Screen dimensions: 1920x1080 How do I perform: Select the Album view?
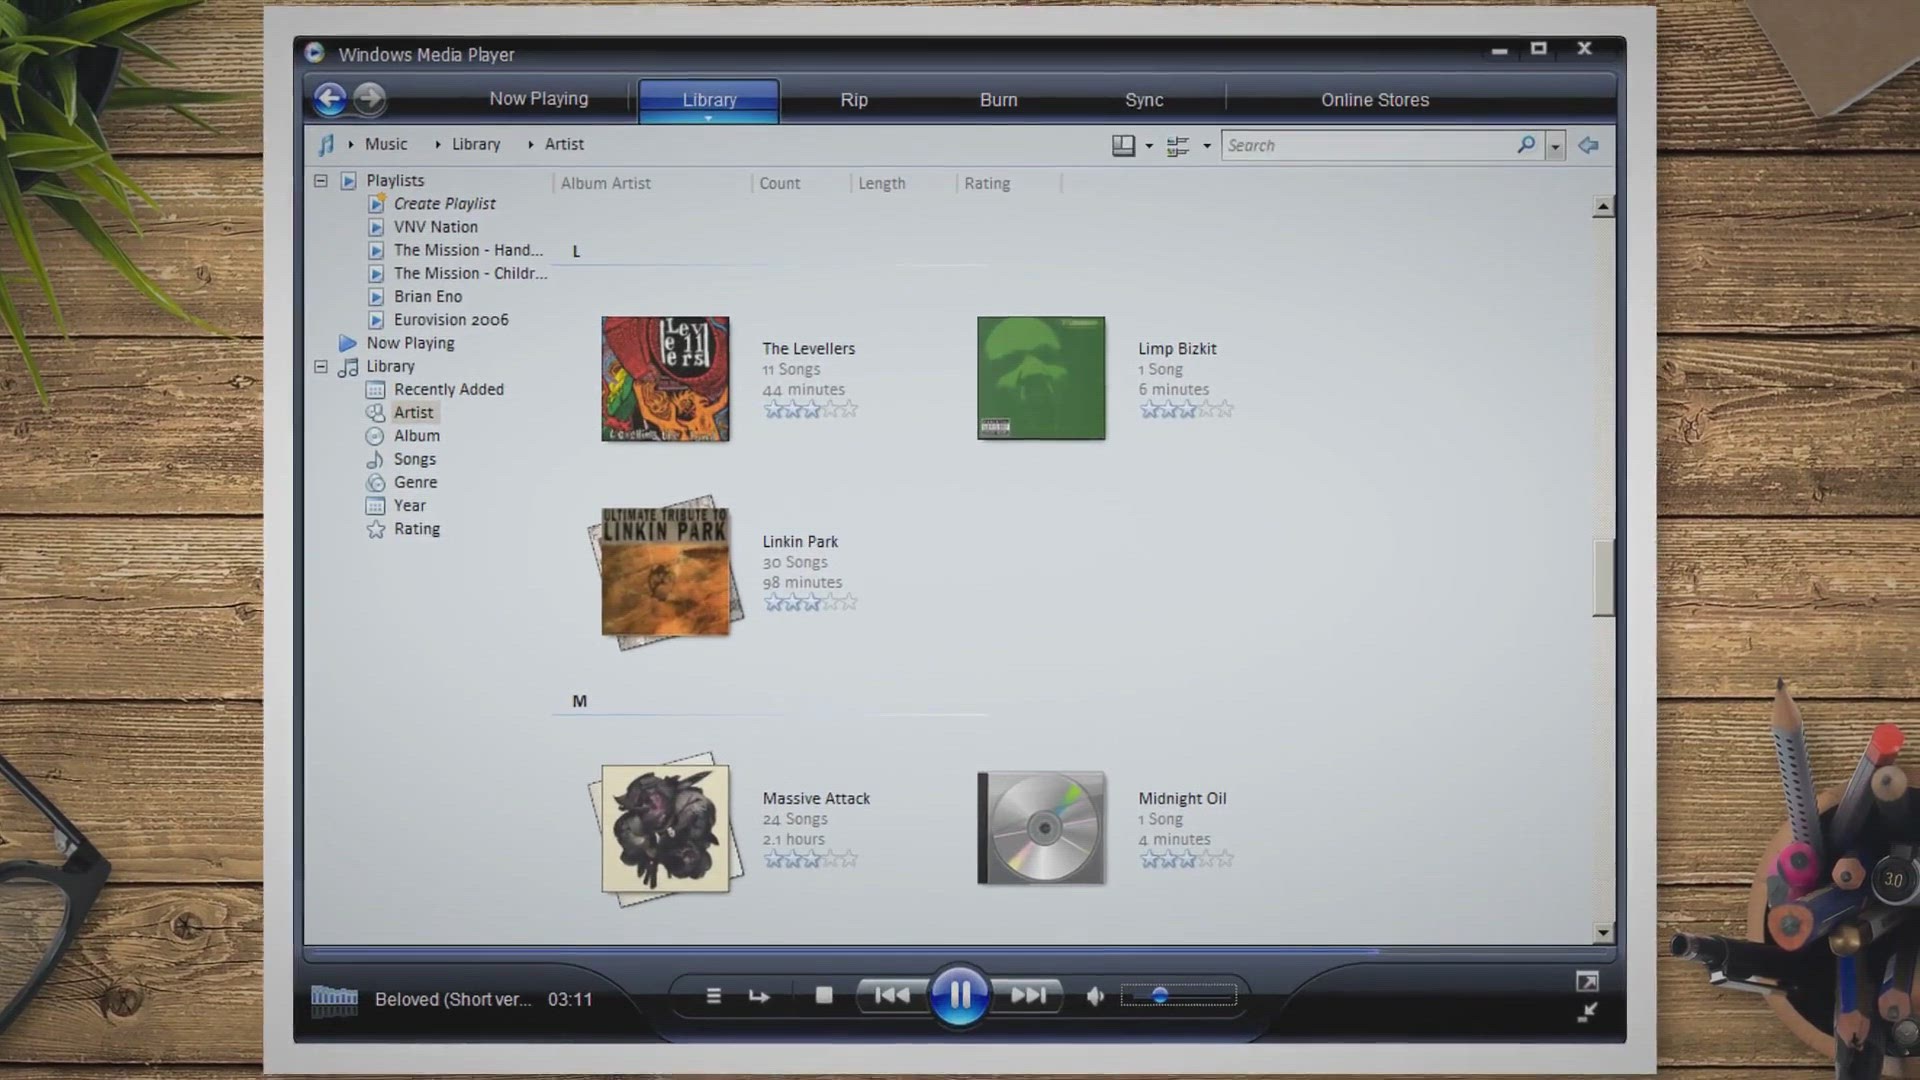416,436
